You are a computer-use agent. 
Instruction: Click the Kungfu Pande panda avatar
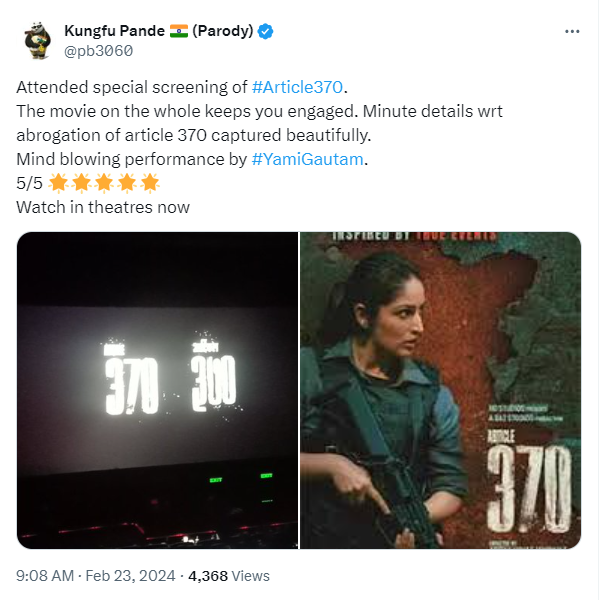pyautogui.click(x=37, y=40)
